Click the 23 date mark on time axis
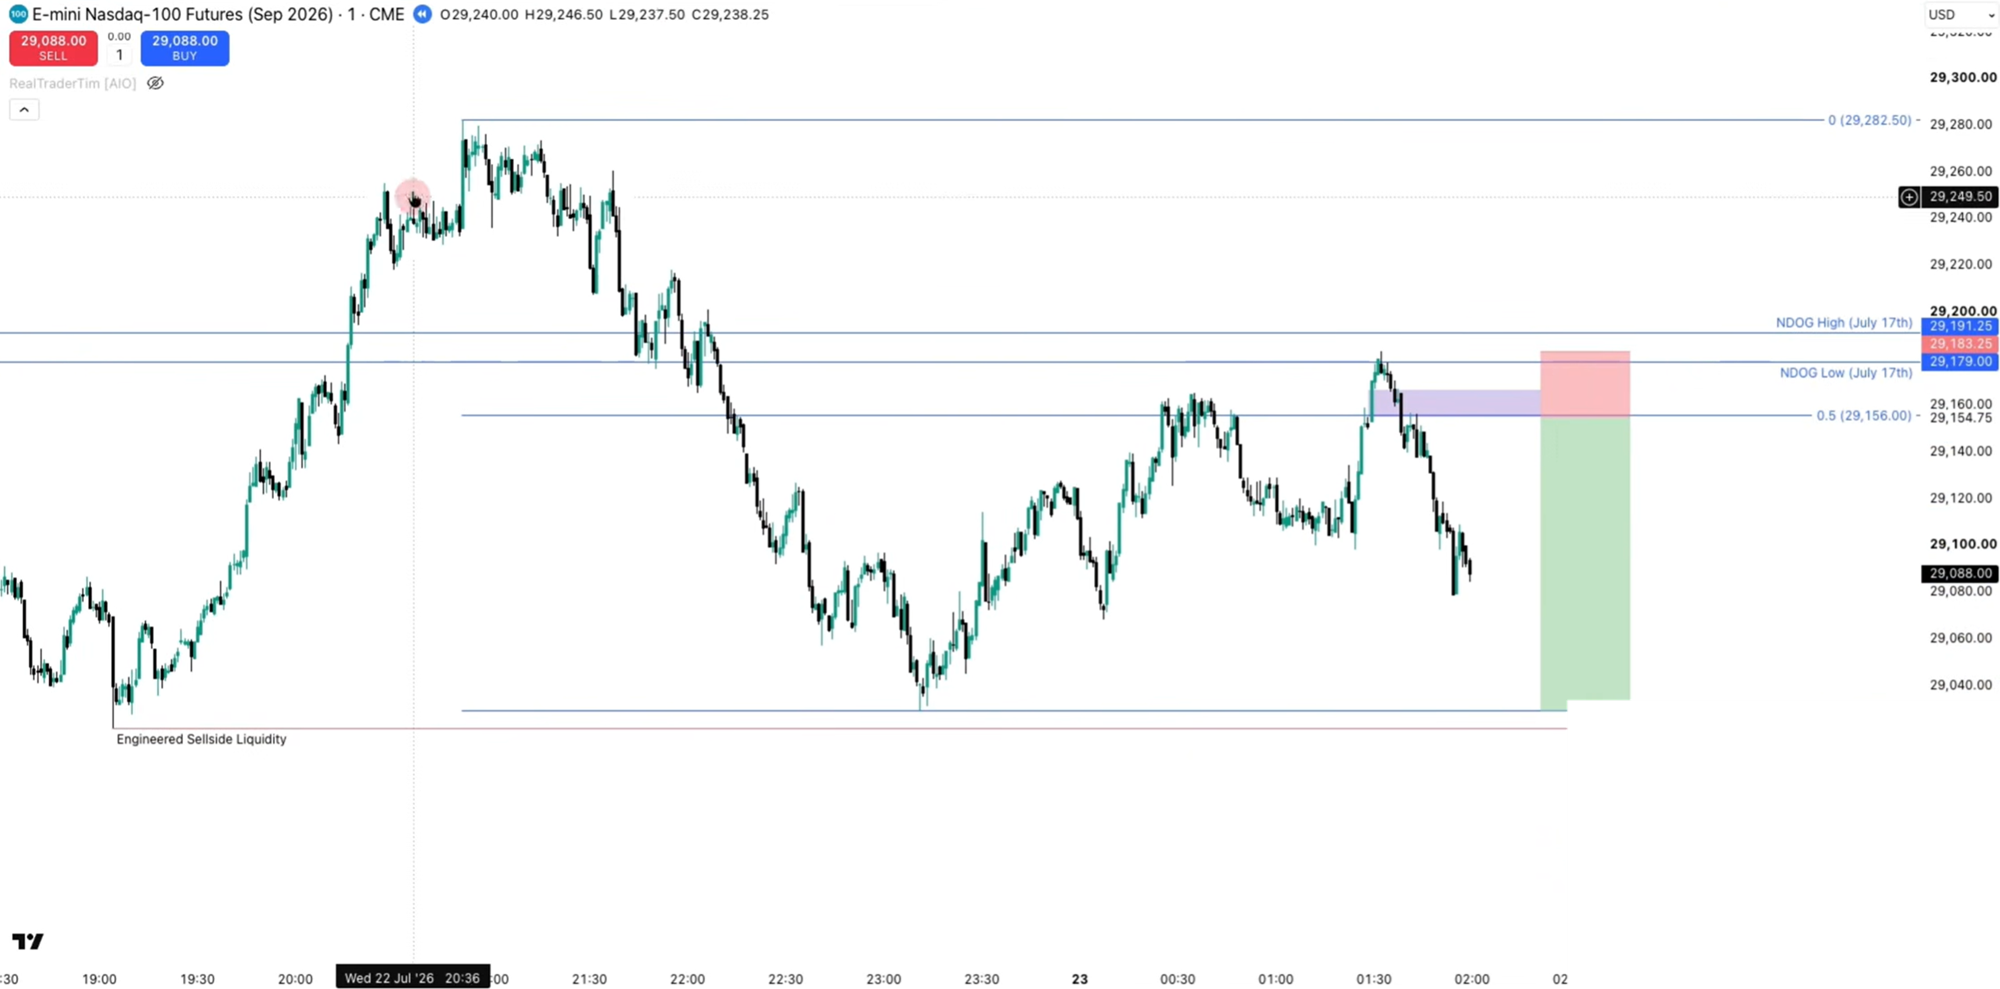The image size is (2000, 989). click(1079, 979)
